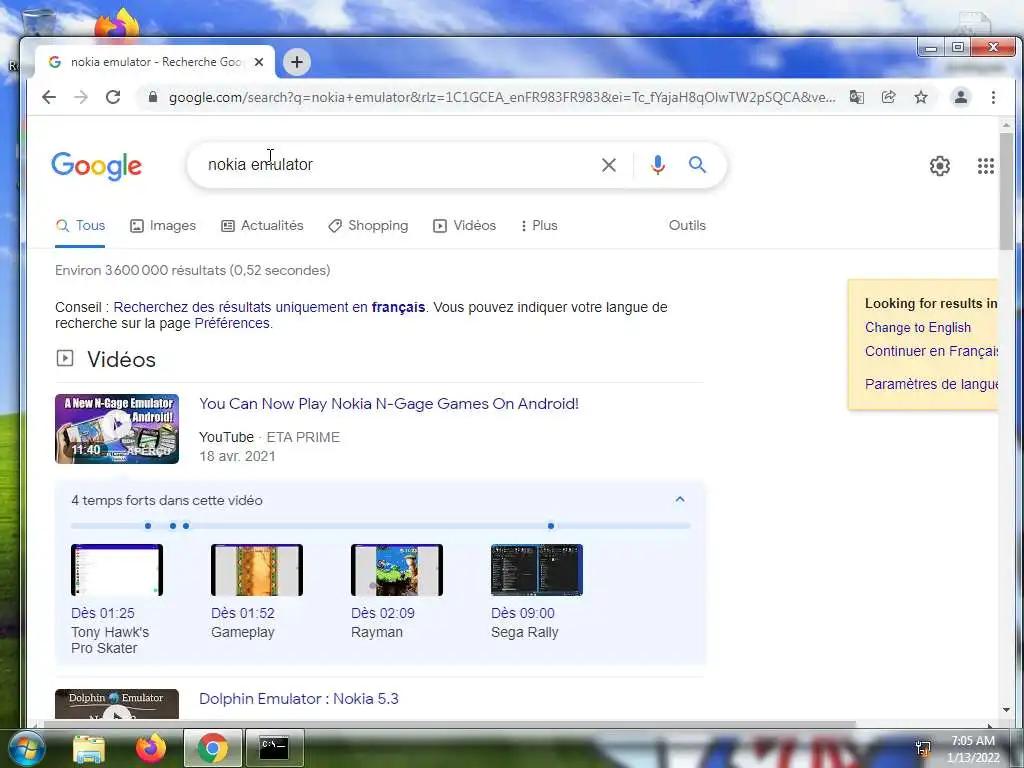Open Dolphin Emulator : Nokia 5.3 link

[x=298, y=699]
